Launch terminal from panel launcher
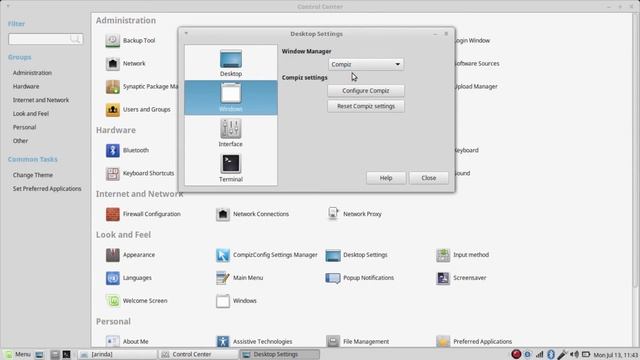The image size is (640, 360). [66, 354]
